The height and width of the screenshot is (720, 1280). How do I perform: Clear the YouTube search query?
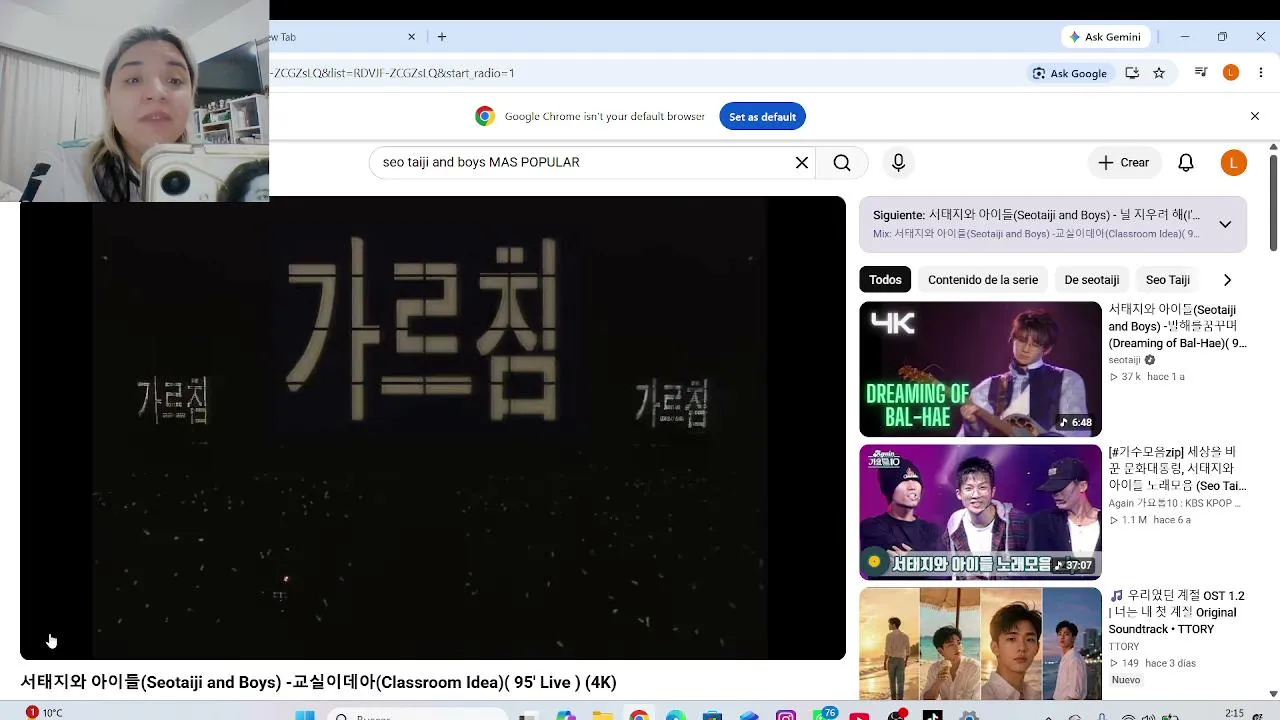click(801, 162)
